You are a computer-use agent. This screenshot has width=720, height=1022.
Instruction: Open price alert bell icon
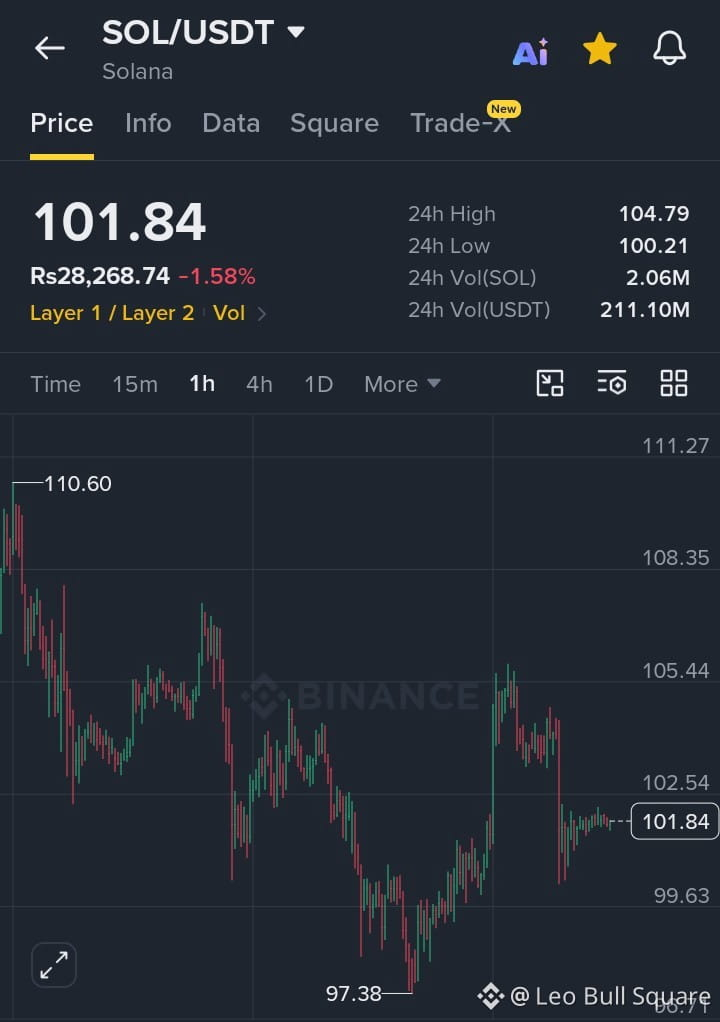pyautogui.click(x=670, y=48)
